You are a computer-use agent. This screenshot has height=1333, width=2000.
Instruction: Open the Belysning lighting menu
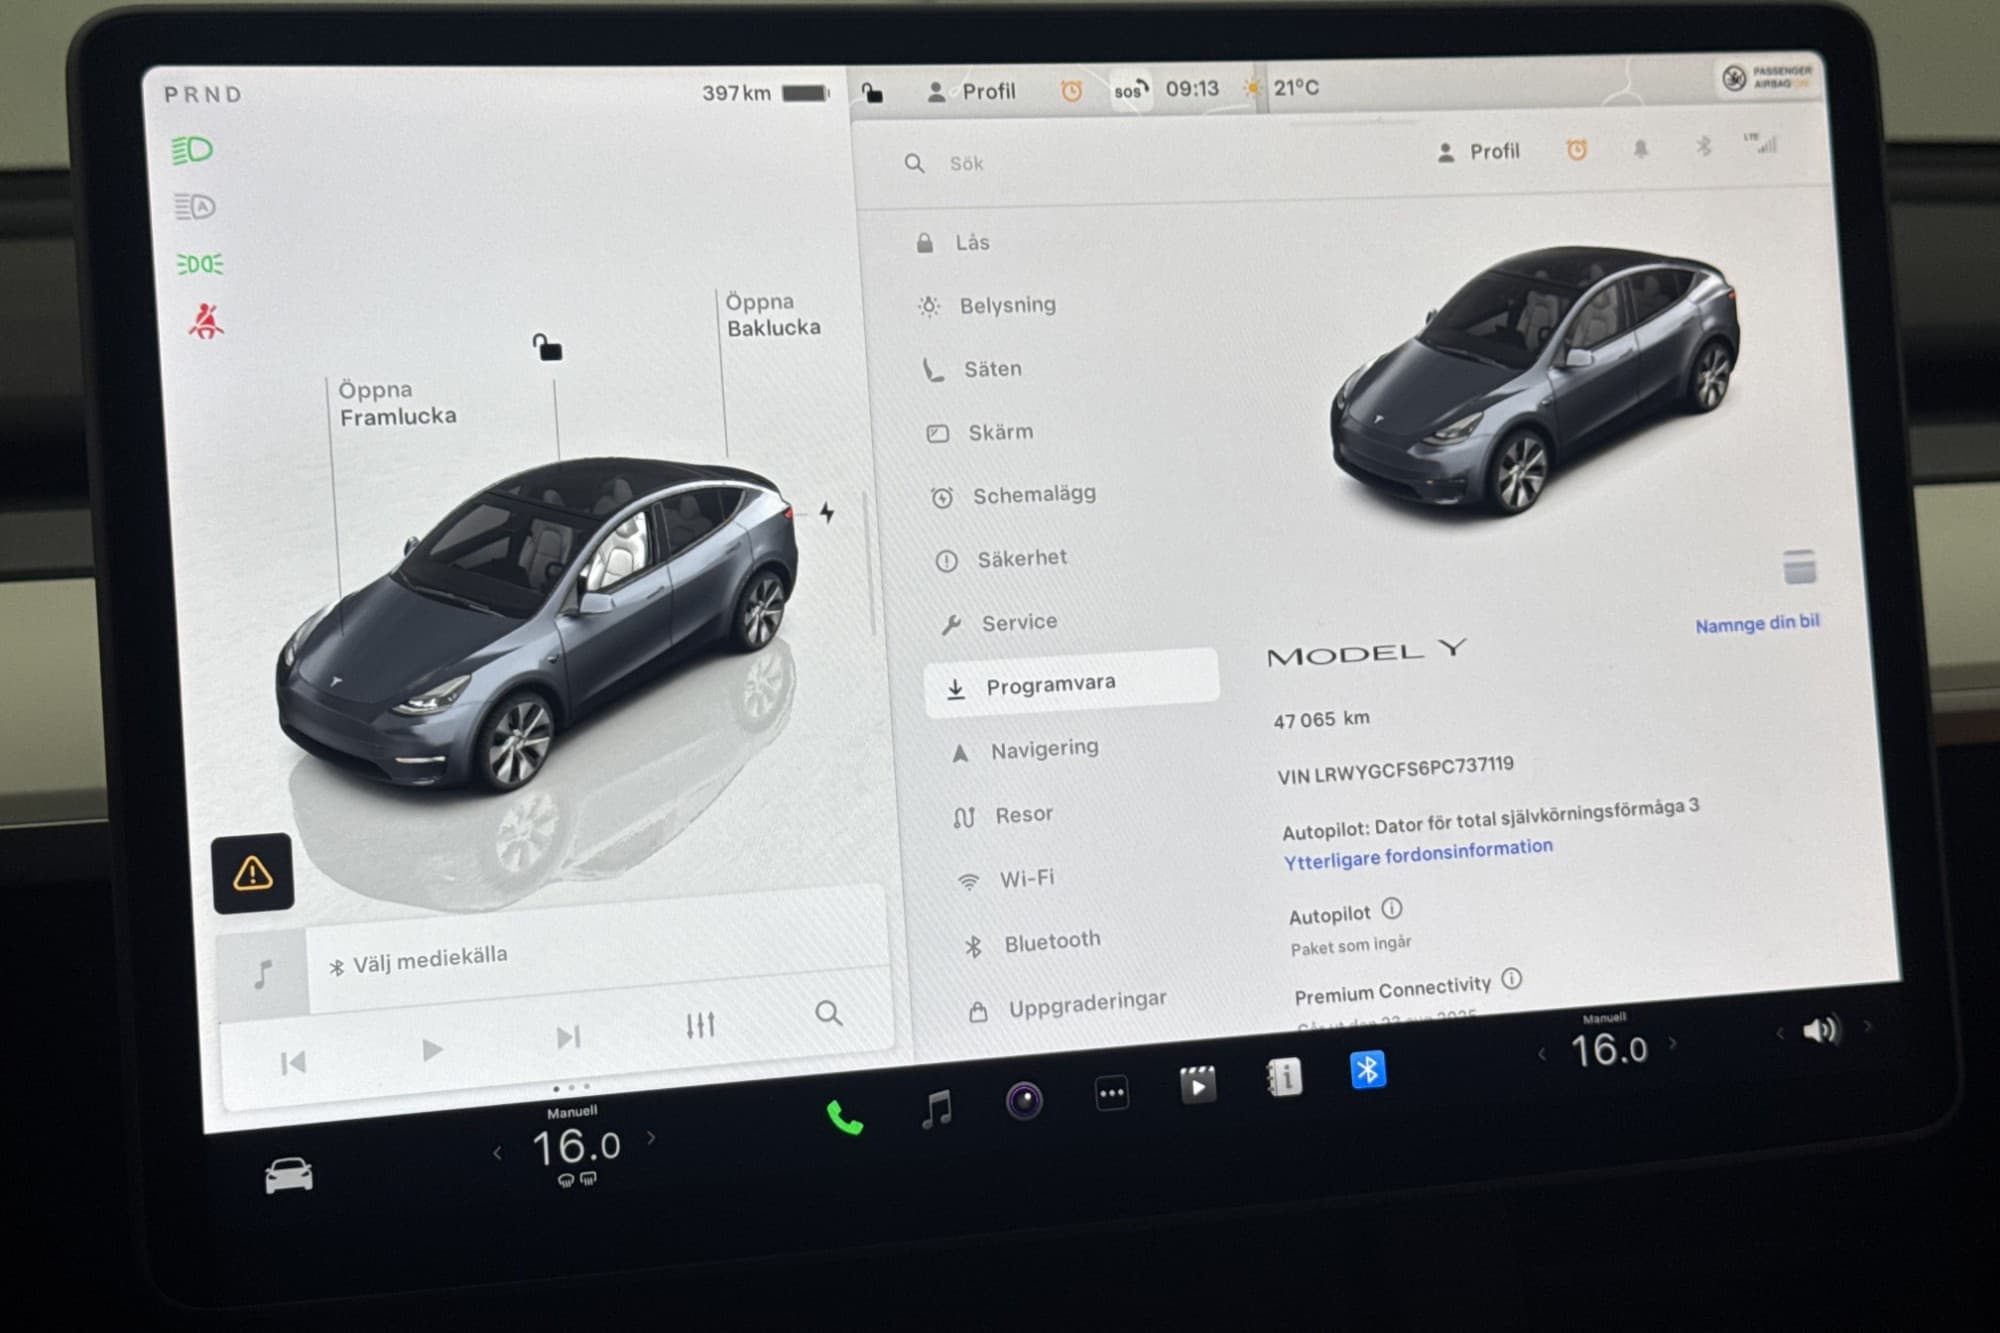coord(987,305)
